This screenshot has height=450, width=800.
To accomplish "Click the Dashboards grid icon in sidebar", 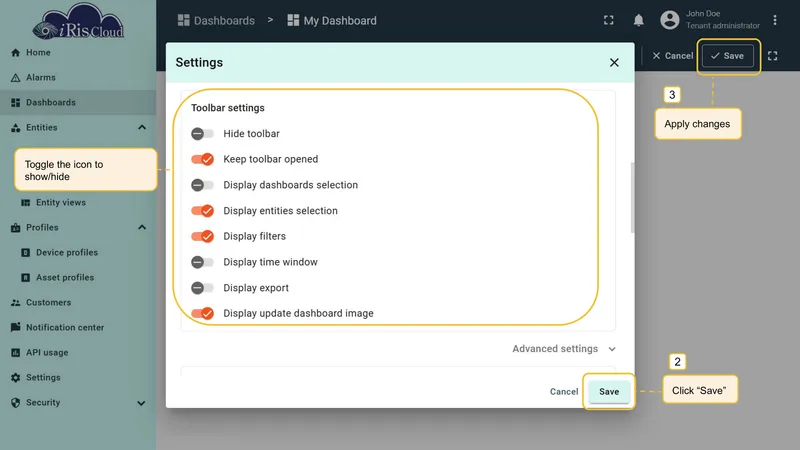I will (x=15, y=103).
